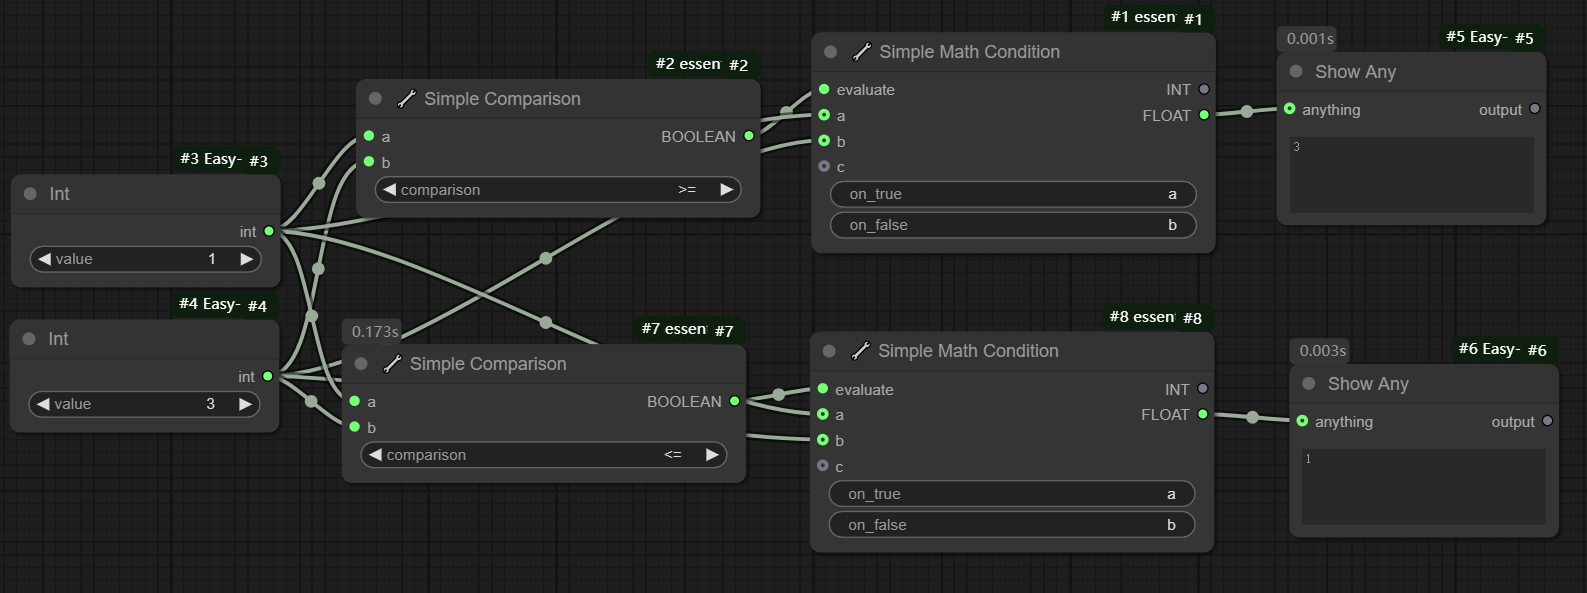Open on_false dropdown in bottom Math Condition
Image resolution: width=1587 pixels, height=593 pixels.
coord(1011,525)
